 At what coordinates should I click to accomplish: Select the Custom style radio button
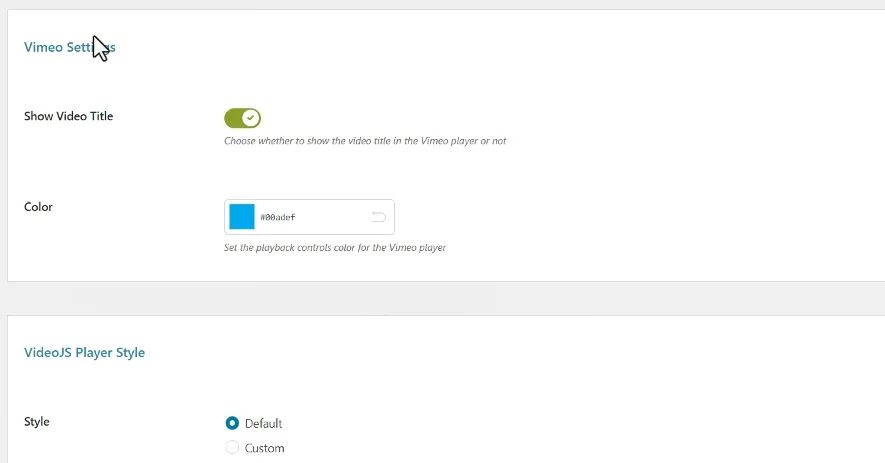[233, 448]
